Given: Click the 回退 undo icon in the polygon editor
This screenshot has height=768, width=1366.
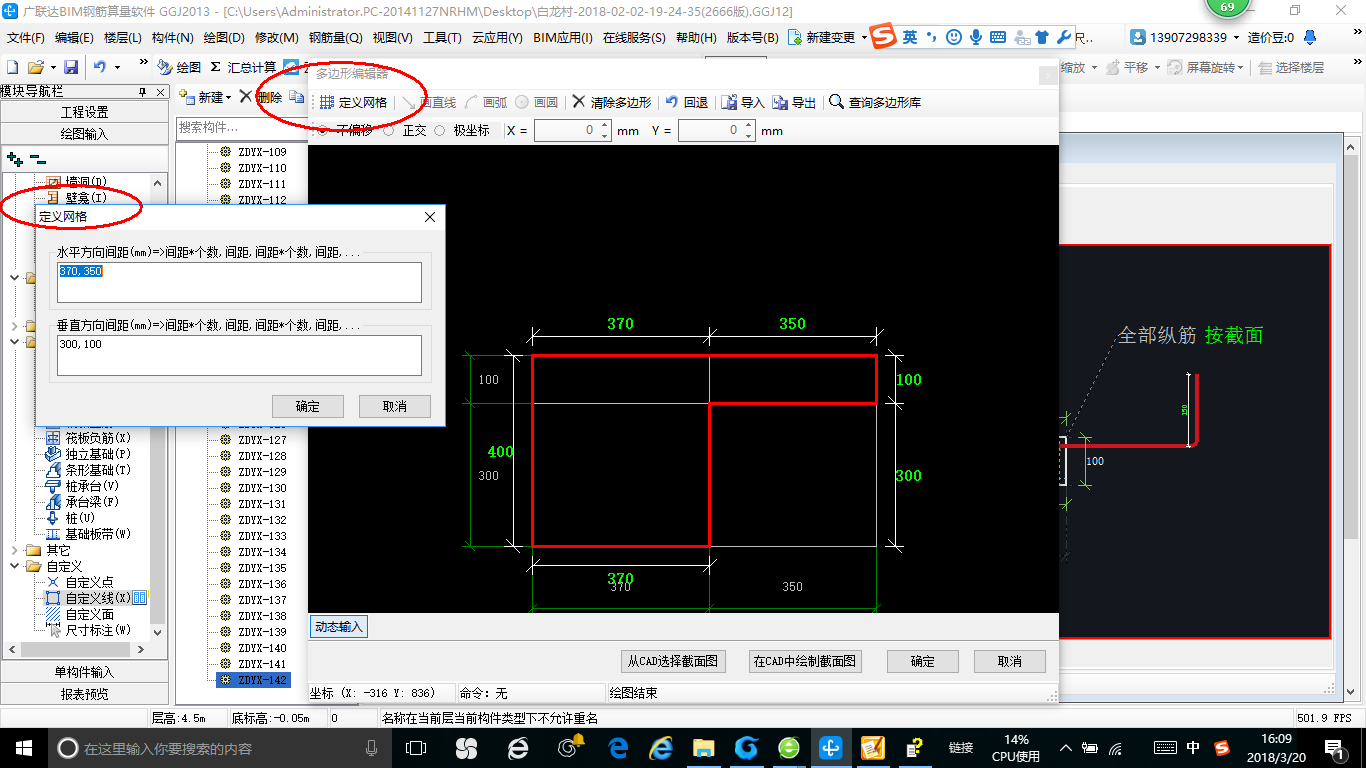Looking at the screenshot, I should (x=672, y=102).
